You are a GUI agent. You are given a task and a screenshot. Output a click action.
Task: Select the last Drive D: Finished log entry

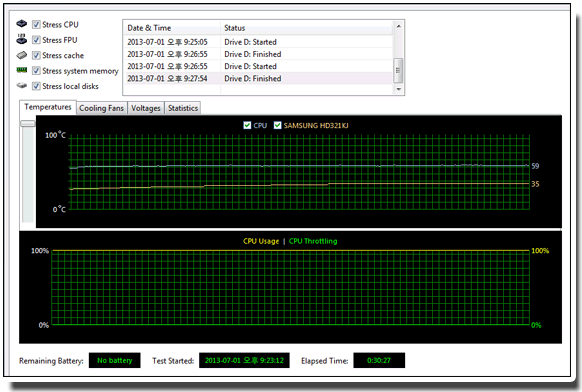point(258,78)
